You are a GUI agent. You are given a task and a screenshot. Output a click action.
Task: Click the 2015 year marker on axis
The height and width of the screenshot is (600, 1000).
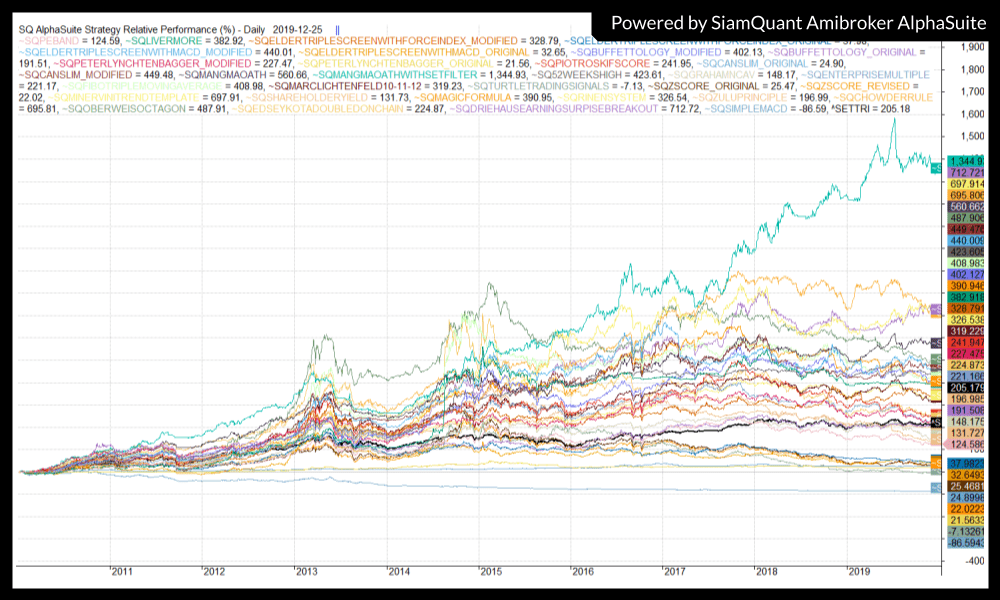click(x=490, y=572)
